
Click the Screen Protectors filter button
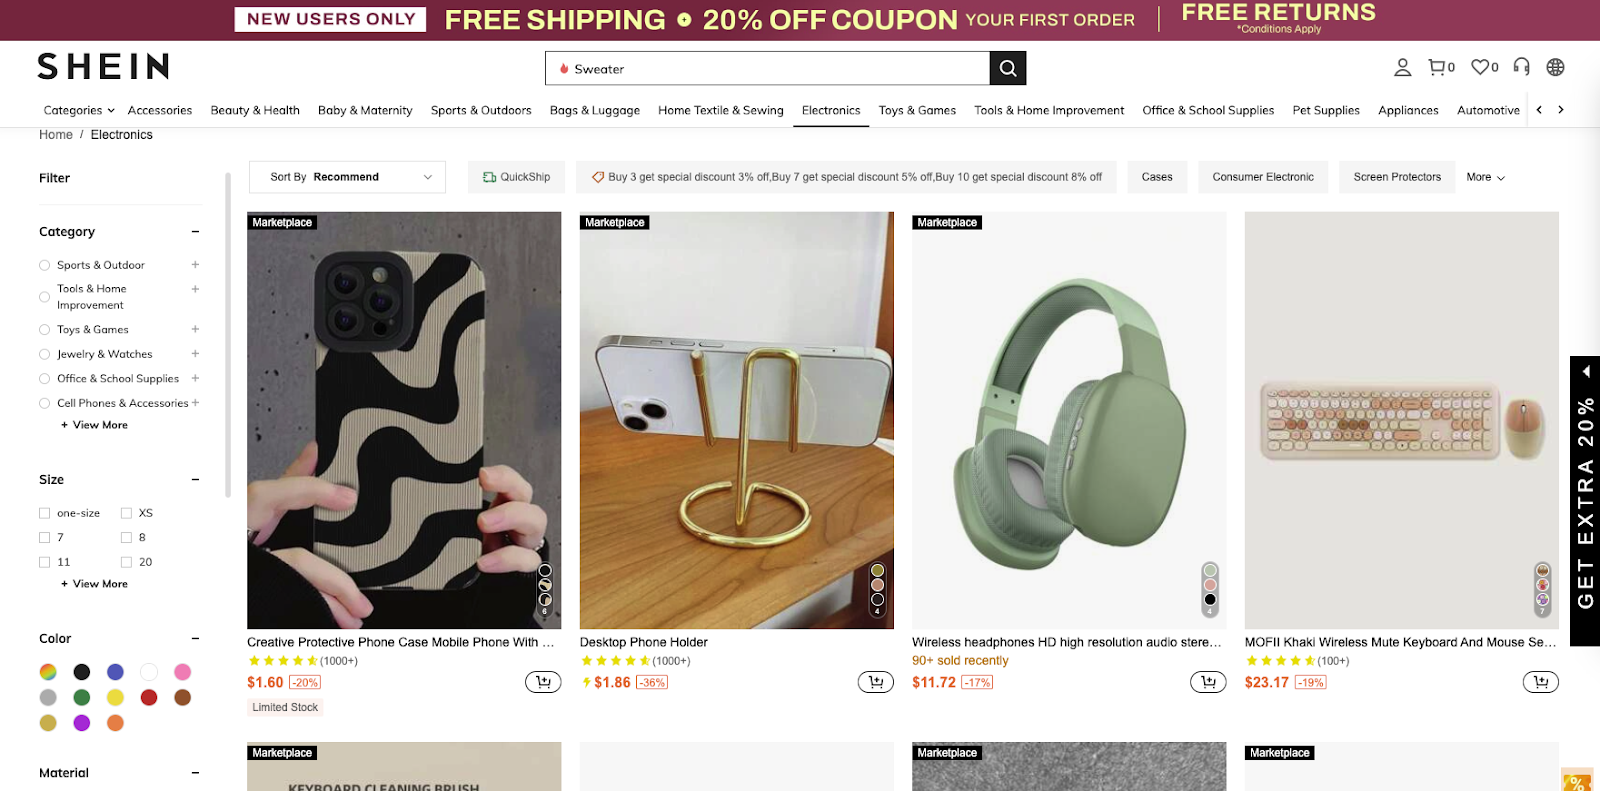pos(1396,176)
